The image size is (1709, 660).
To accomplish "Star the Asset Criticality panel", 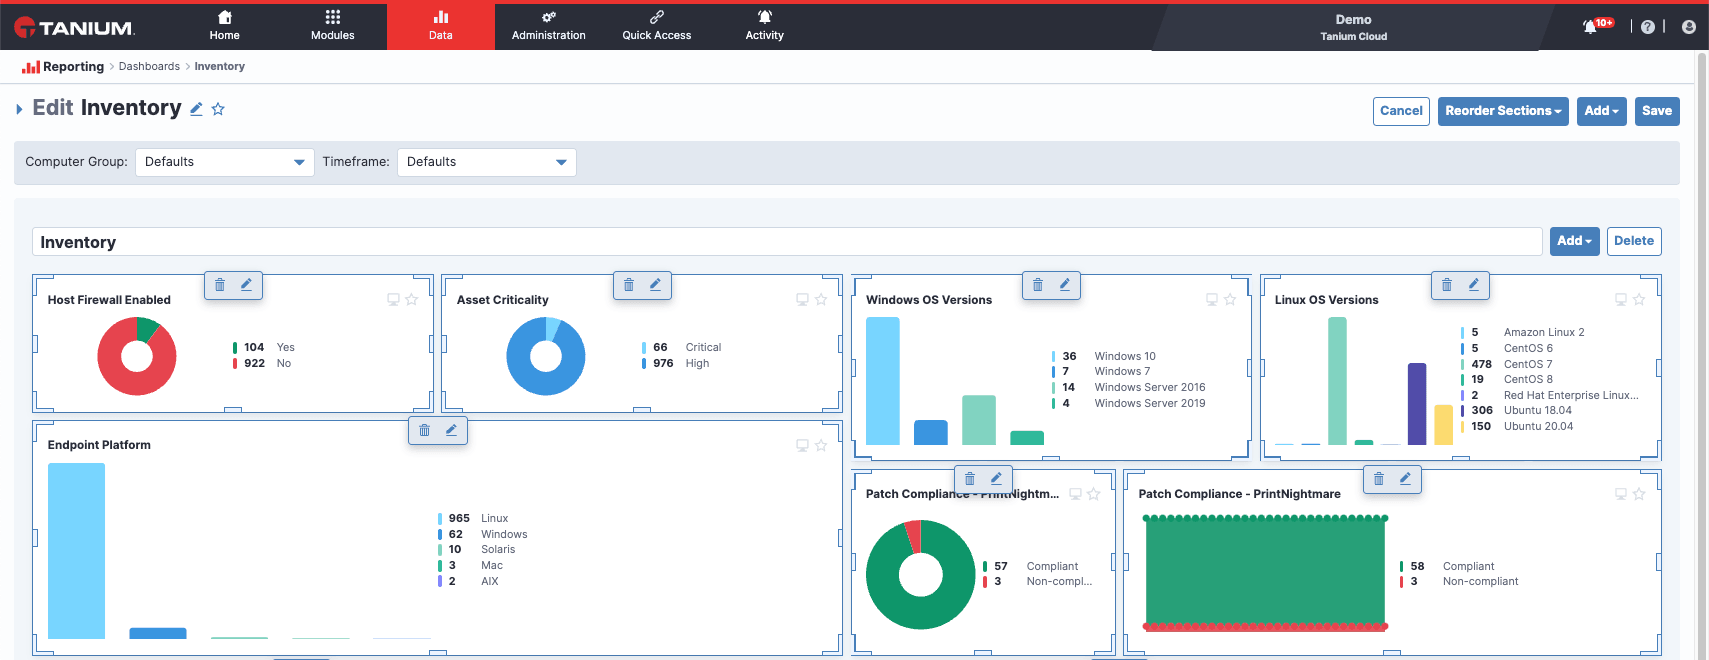I will tap(820, 300).
